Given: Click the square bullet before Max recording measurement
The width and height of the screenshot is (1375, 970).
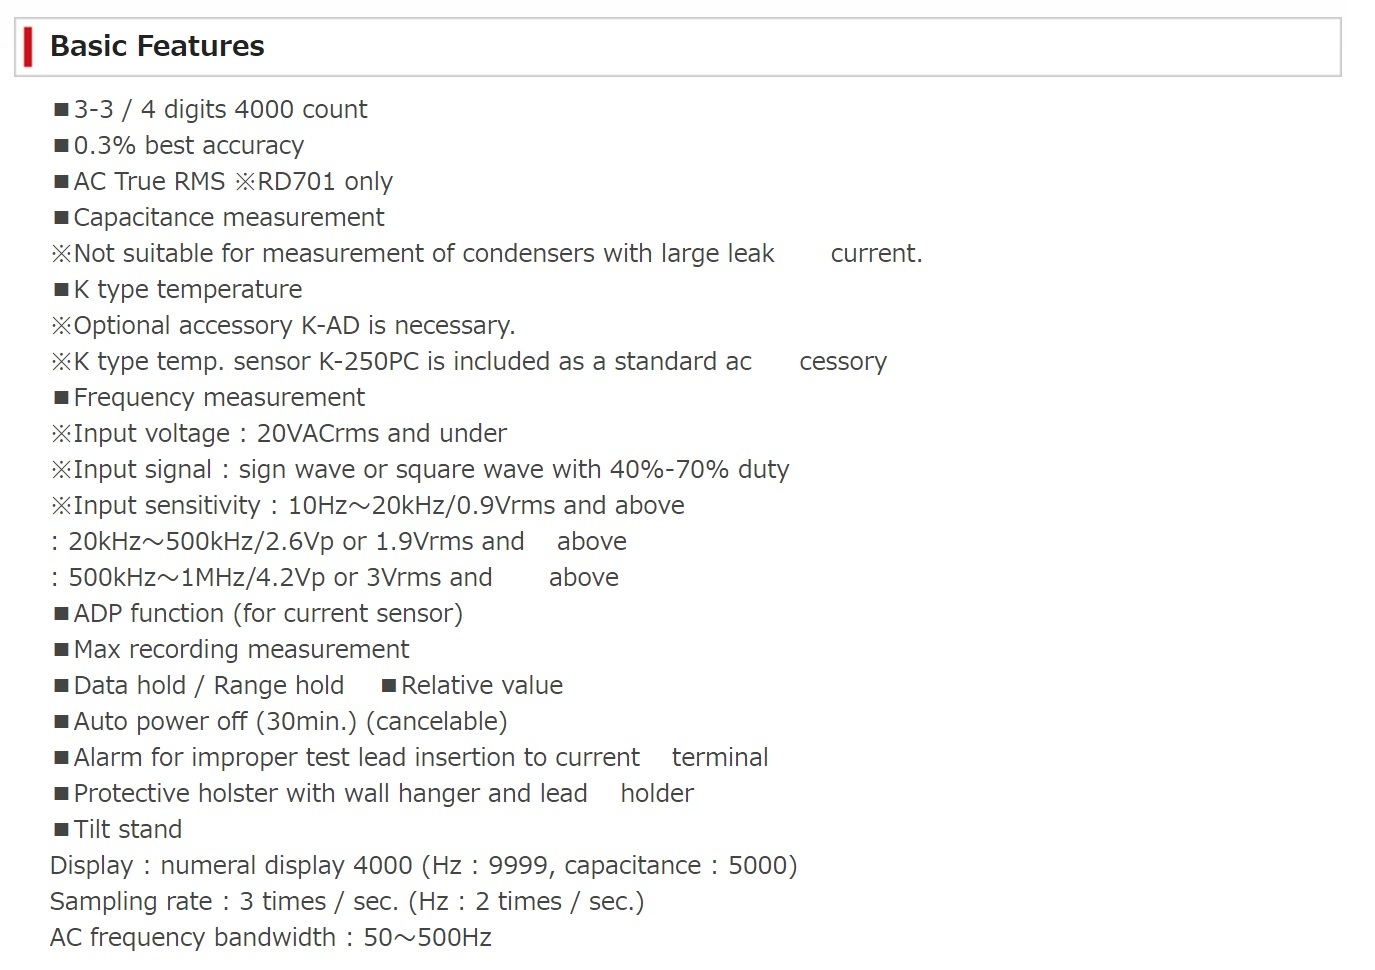Looking at the screenshot, I should (x=62, y=650).
